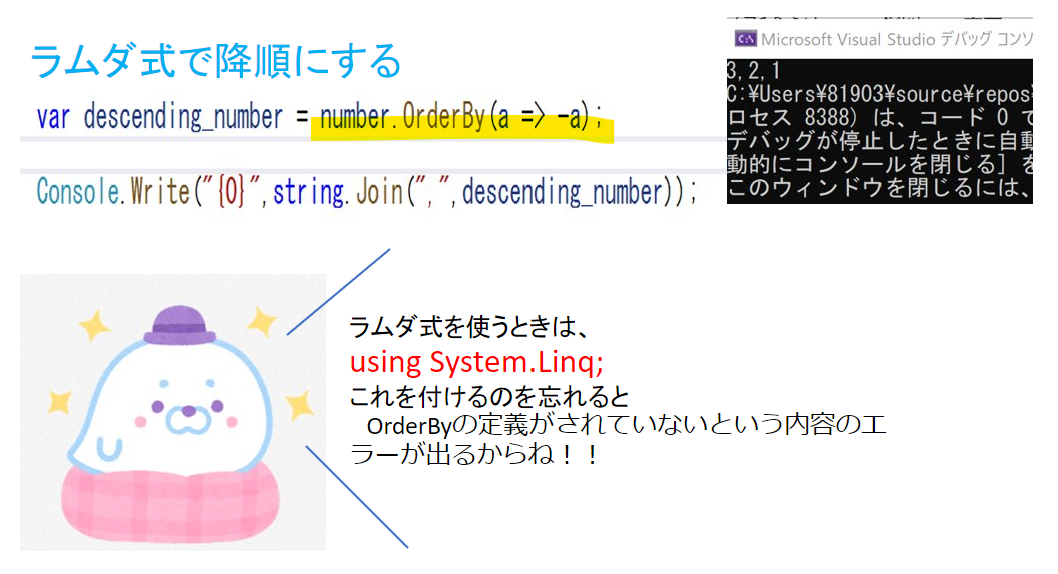Click the デバッグが停止したときに console line
This screenshot has width=1058, height=574.
click(880, 141)
